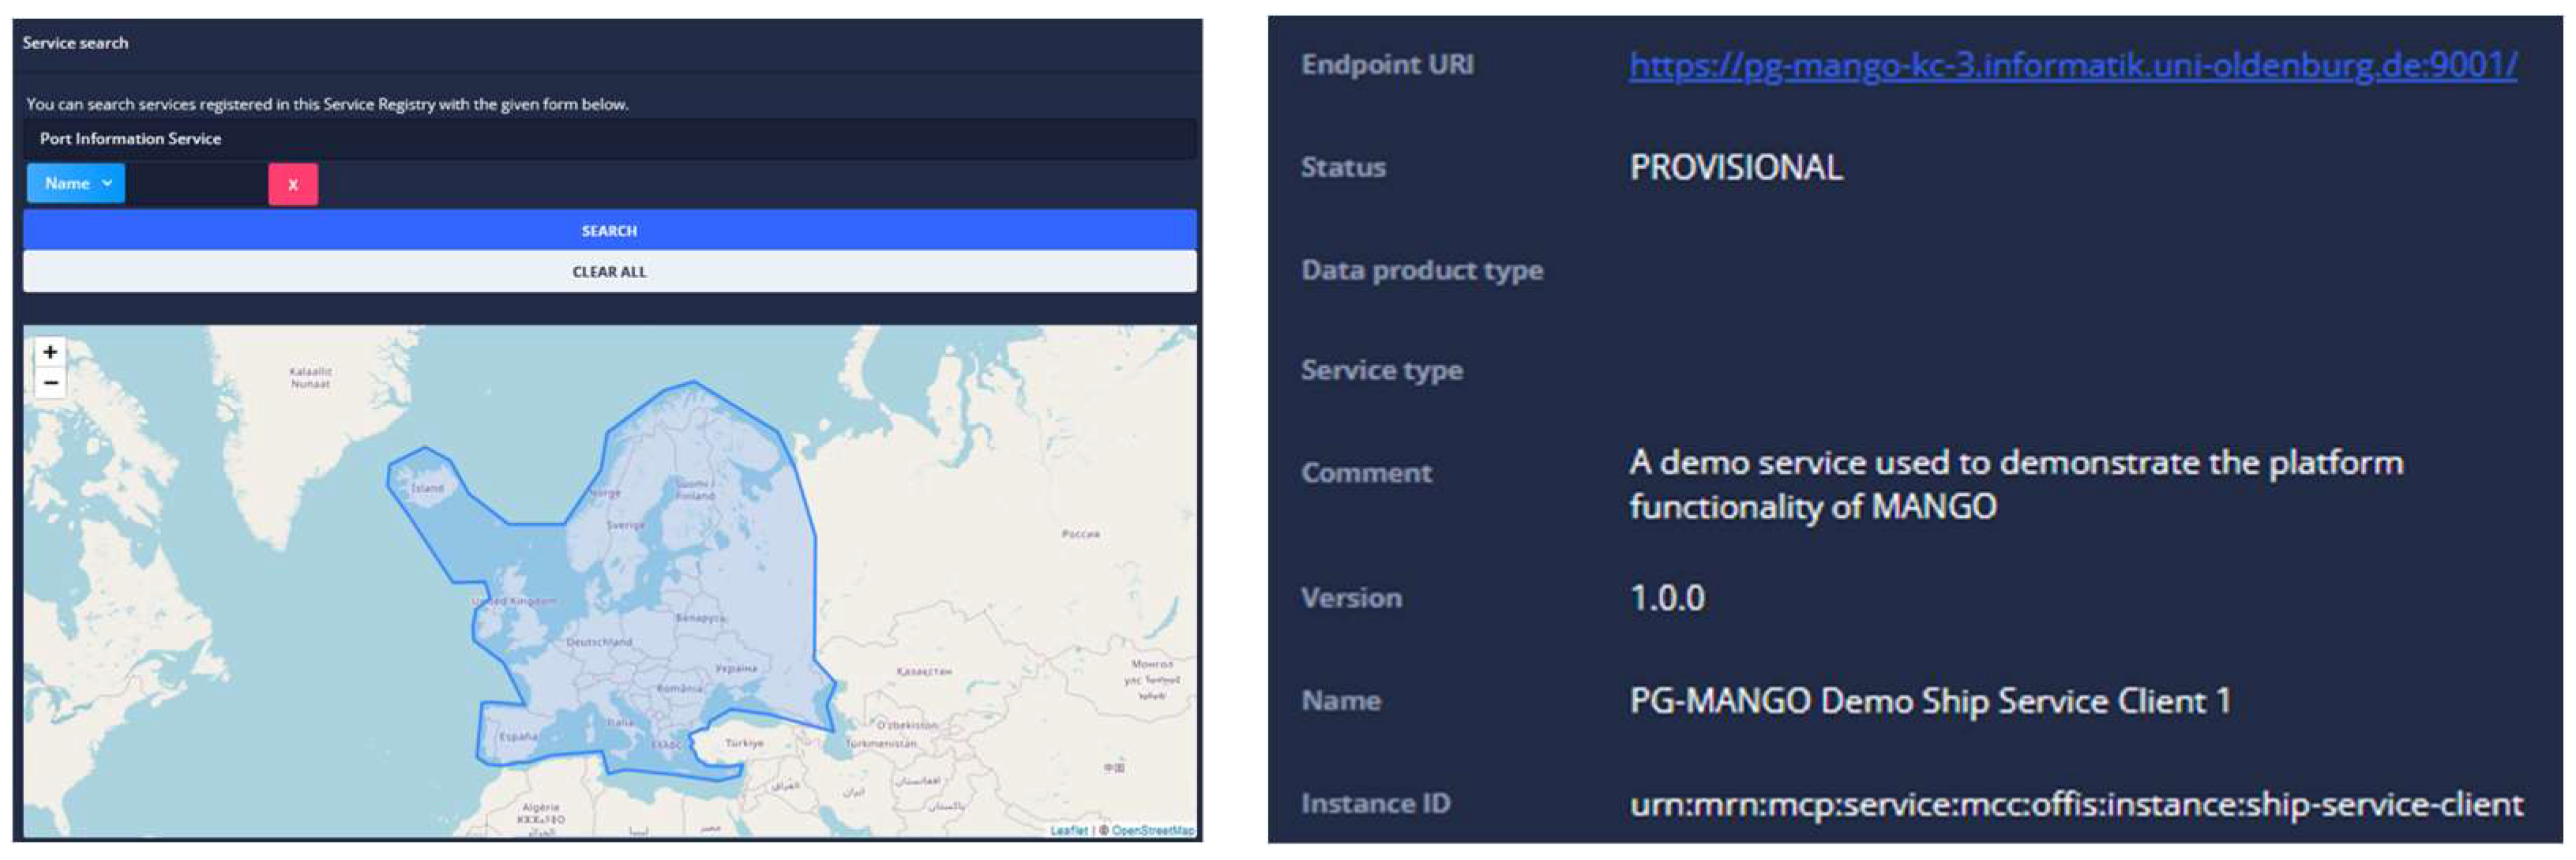Click the PG-MANGO Demo Ship Service Client name

pos(1929,701)
